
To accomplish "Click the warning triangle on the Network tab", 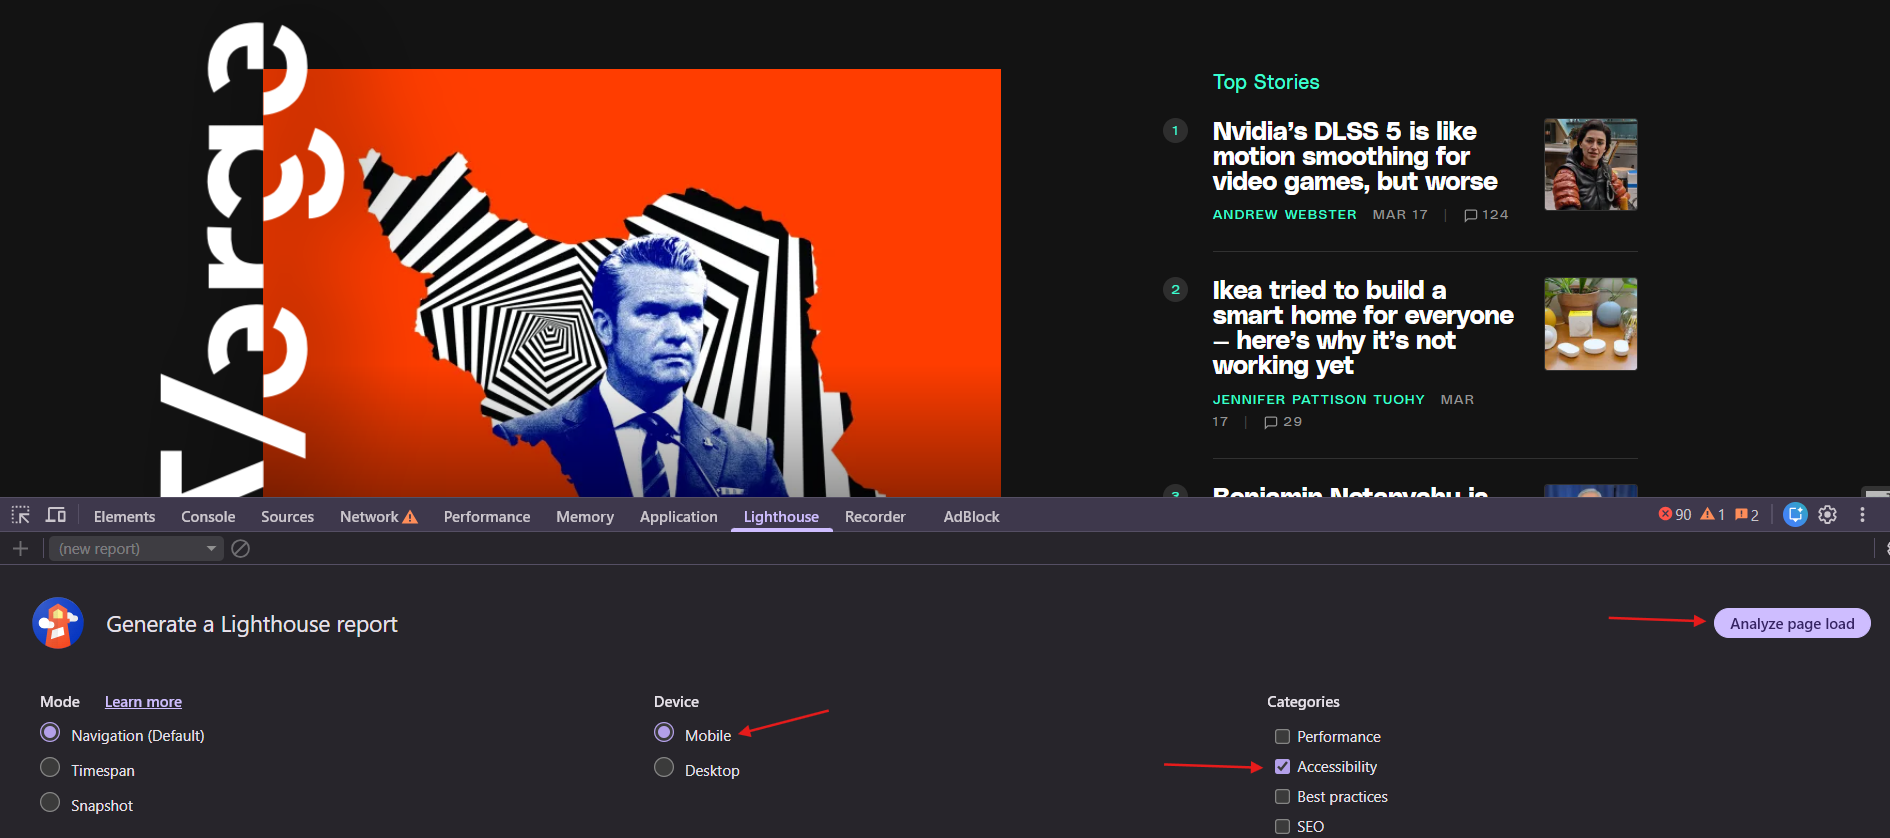I will pyautogui.click(x=410, y=517).
